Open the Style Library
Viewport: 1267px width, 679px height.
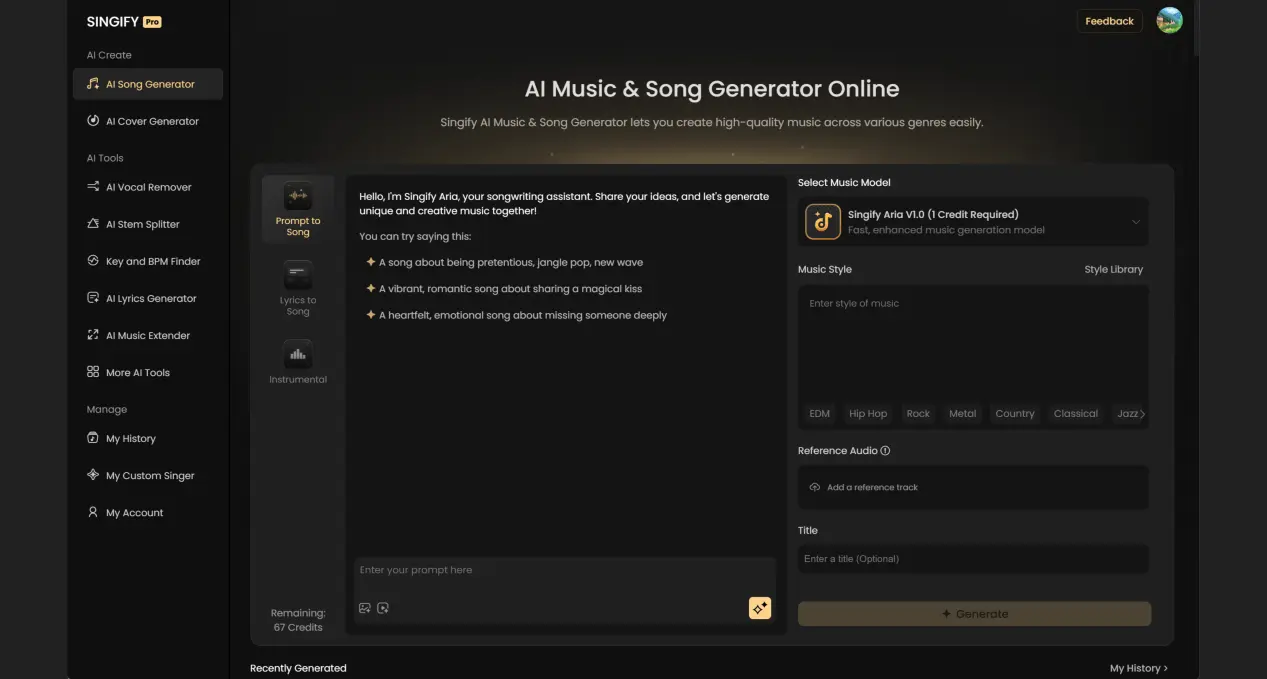point(1113,268)
